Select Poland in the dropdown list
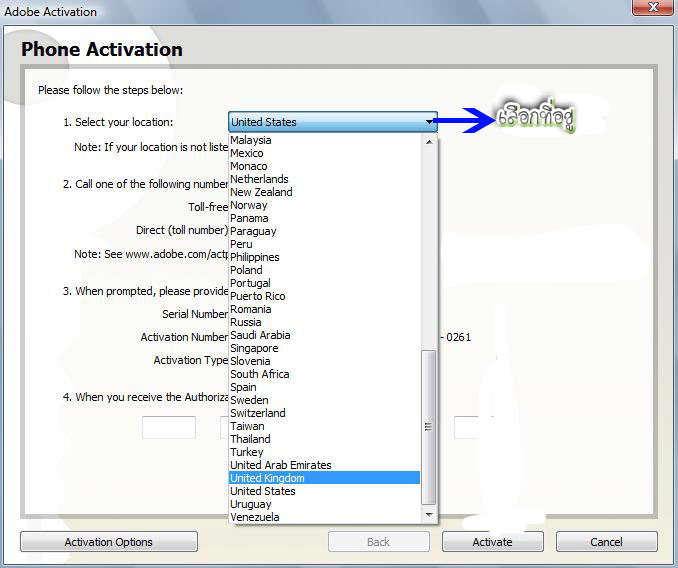 (325, 270)
